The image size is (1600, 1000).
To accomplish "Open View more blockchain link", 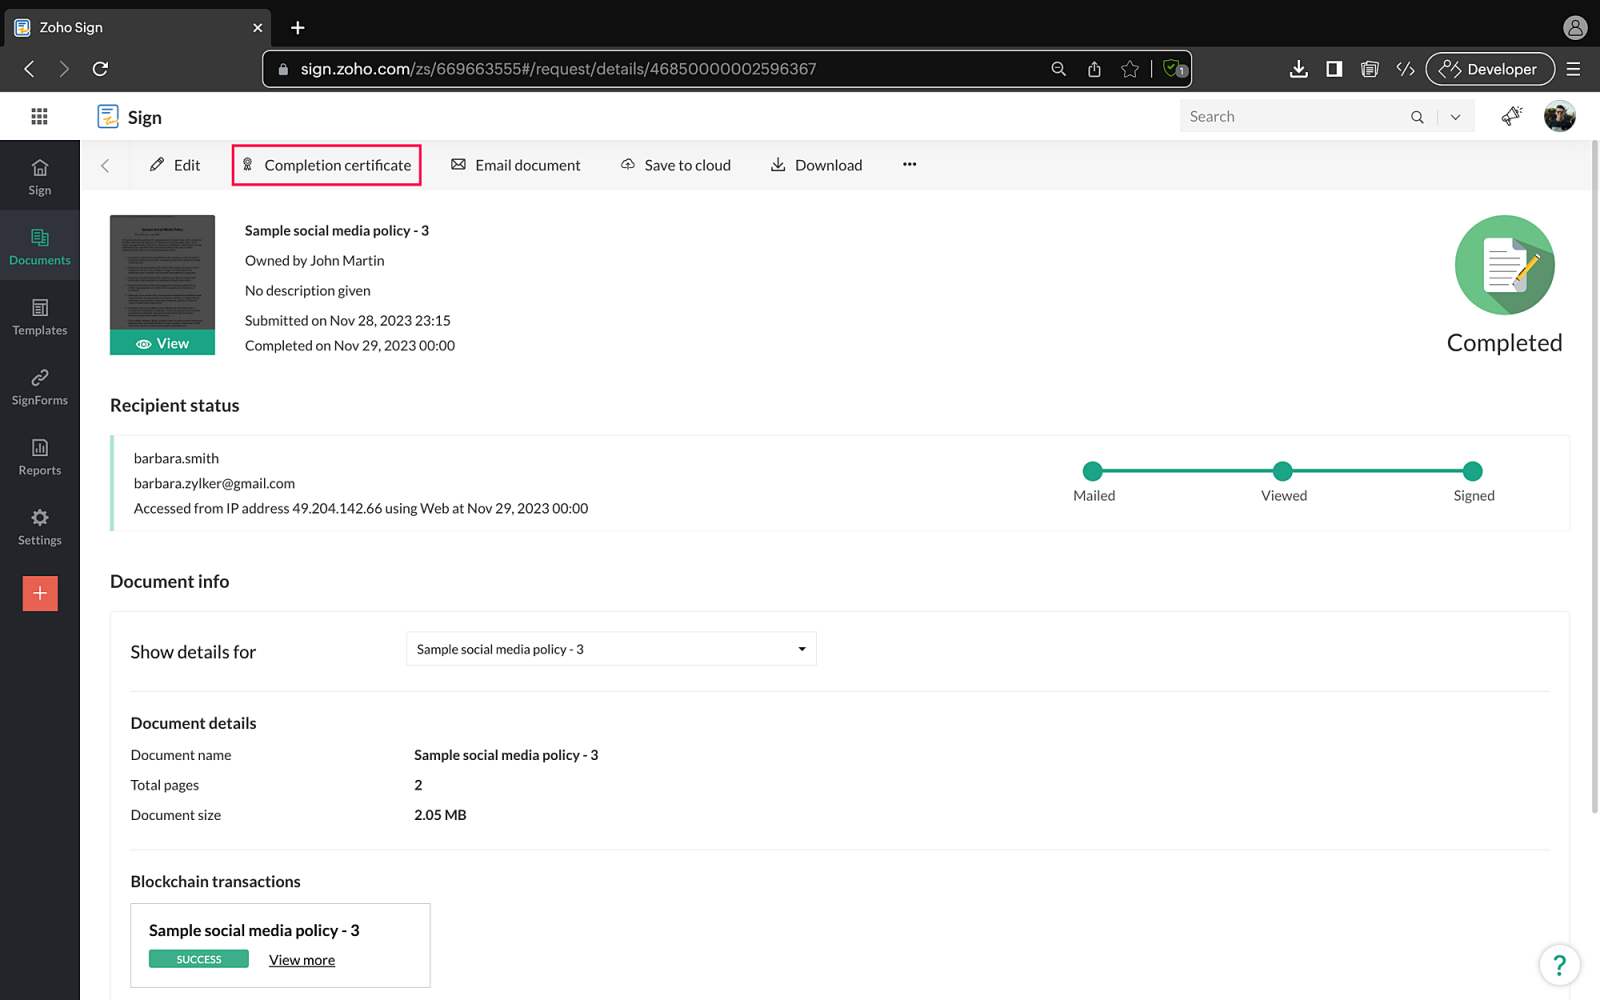I will pos(302,960).
